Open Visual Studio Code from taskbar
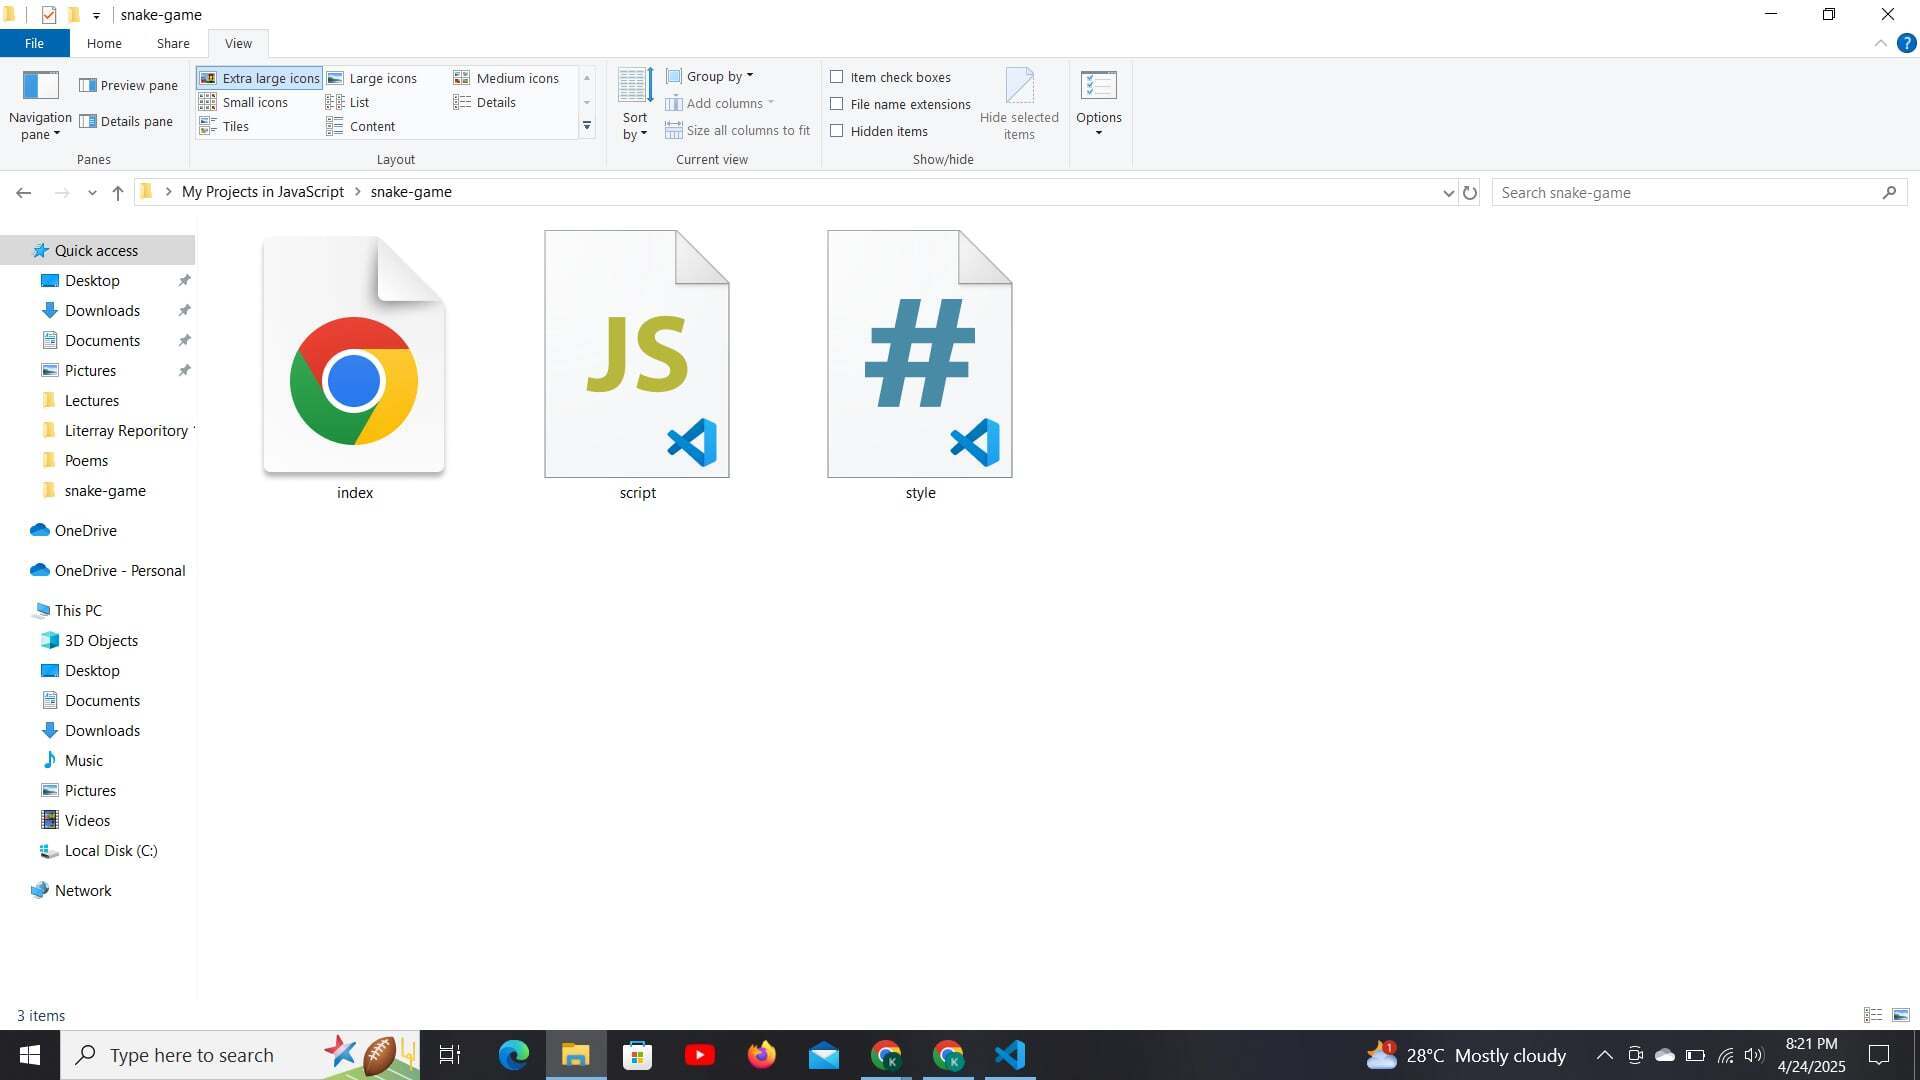 tap(1010, 1055)
